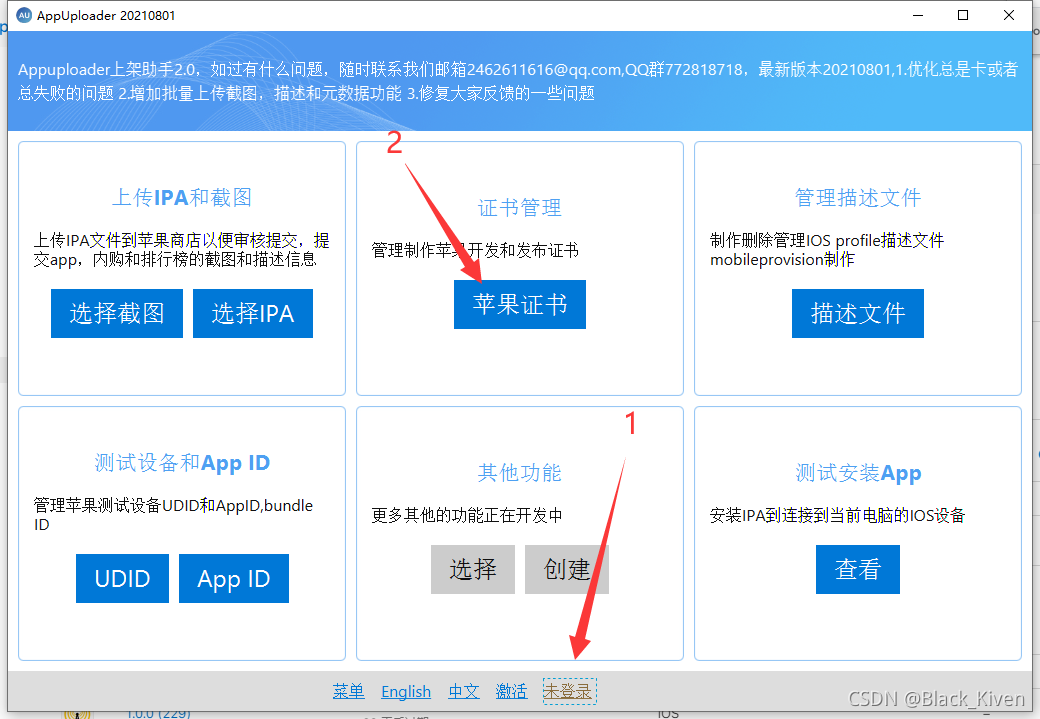
Task: Click the 选择IPA button
Action: [253, 313]
